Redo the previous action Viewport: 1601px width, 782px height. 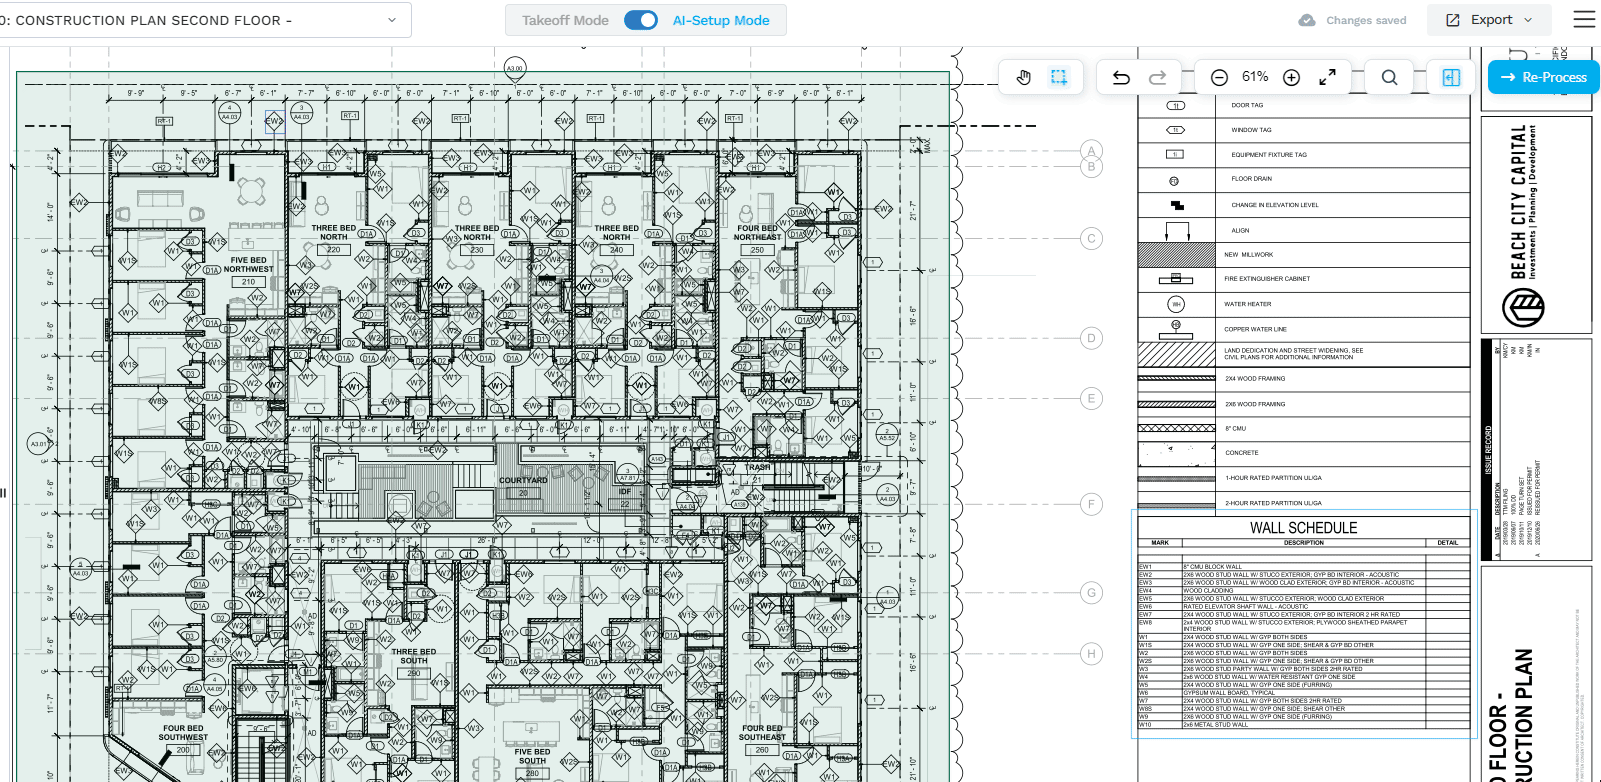click(1157, 77)
